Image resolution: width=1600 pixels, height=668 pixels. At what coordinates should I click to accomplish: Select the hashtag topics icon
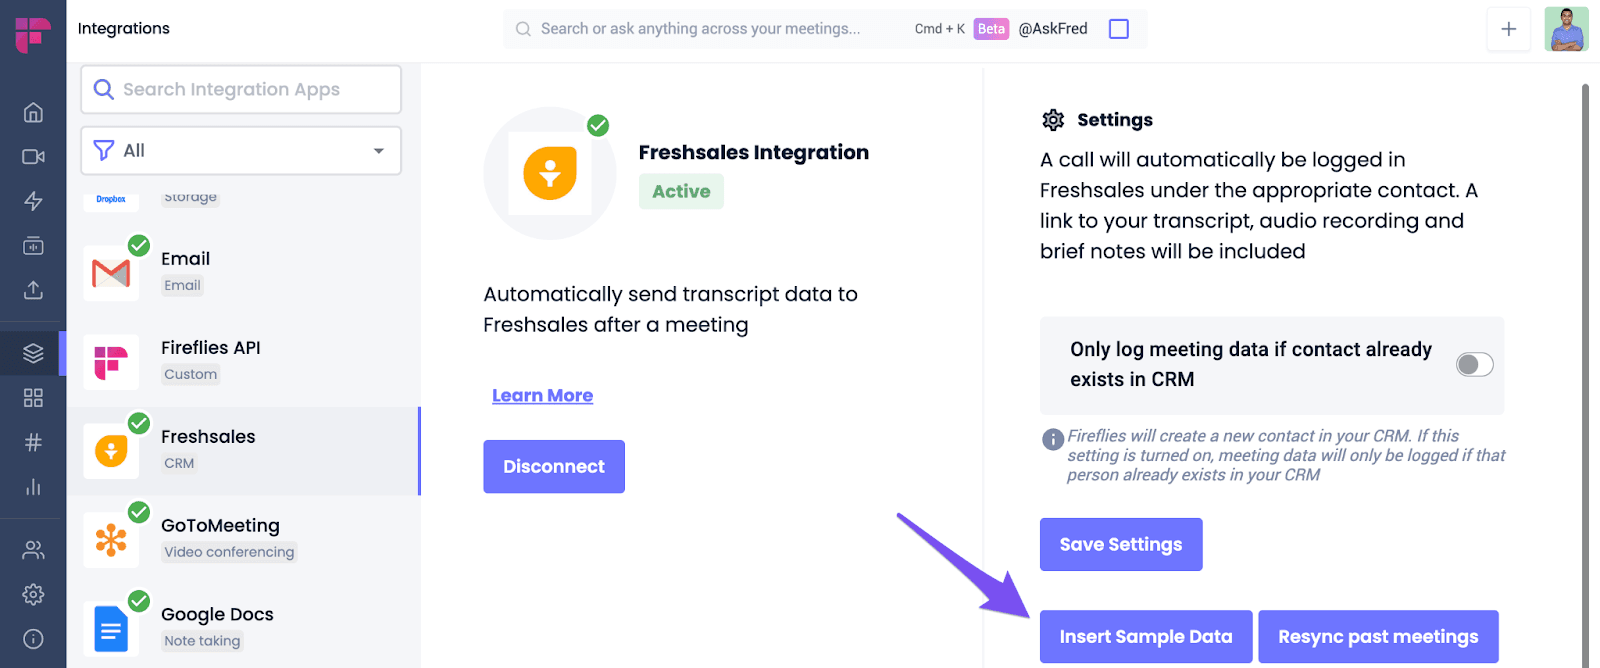pos(33,442)
